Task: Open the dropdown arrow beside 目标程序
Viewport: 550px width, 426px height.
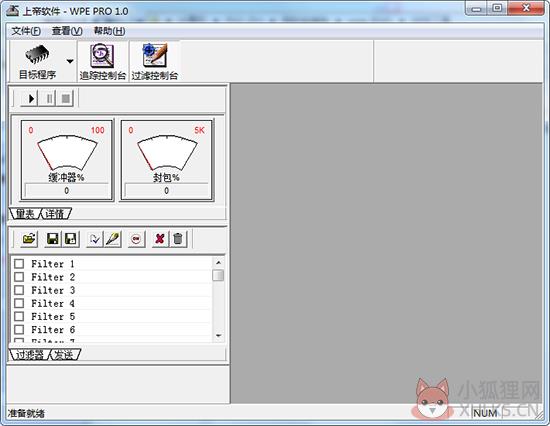Action: click(70, 61)
